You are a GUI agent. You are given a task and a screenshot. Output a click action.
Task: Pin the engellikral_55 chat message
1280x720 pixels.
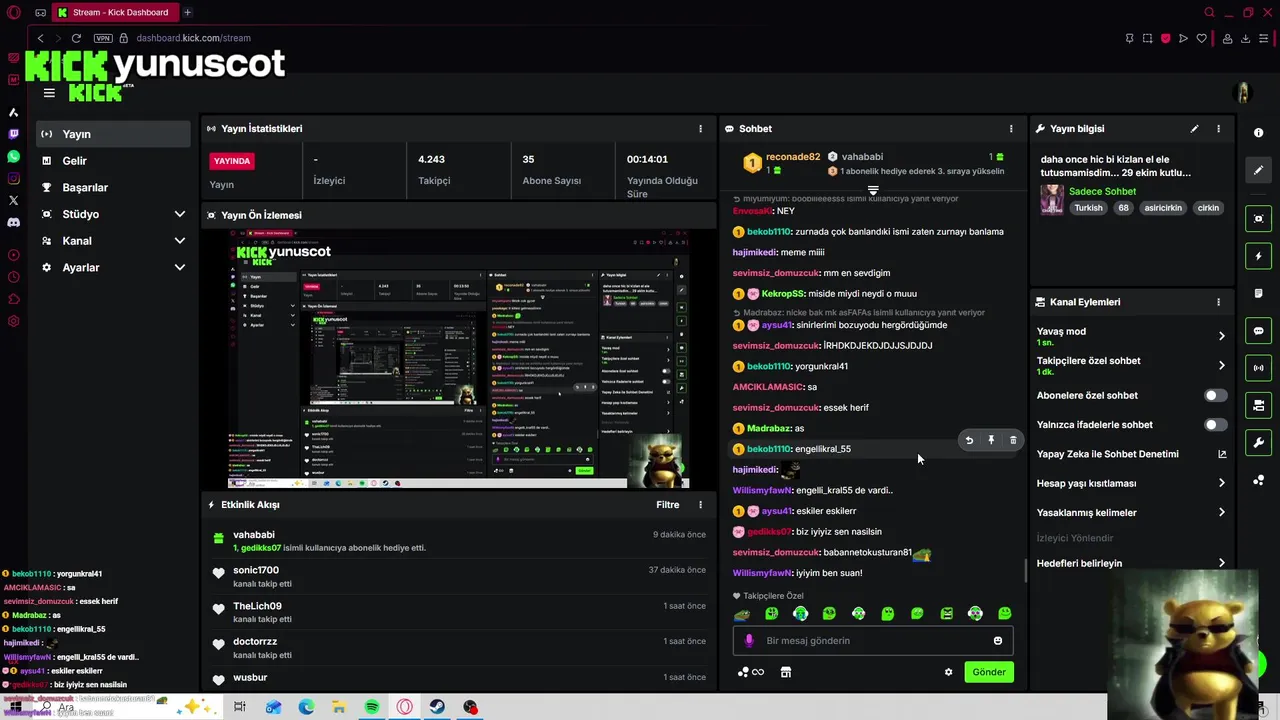[x=991, y=440]
